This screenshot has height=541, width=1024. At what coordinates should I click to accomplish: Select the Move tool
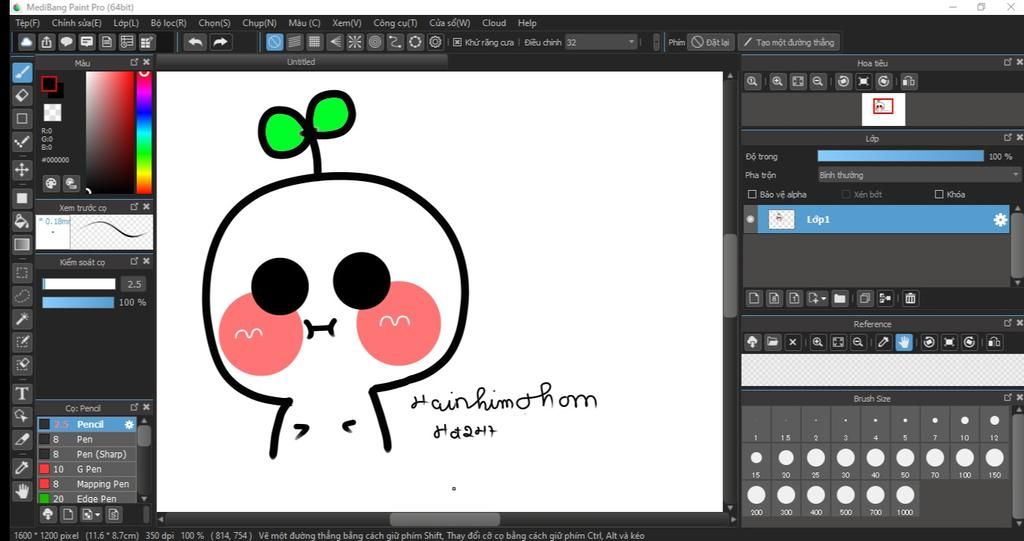[22, 170]
